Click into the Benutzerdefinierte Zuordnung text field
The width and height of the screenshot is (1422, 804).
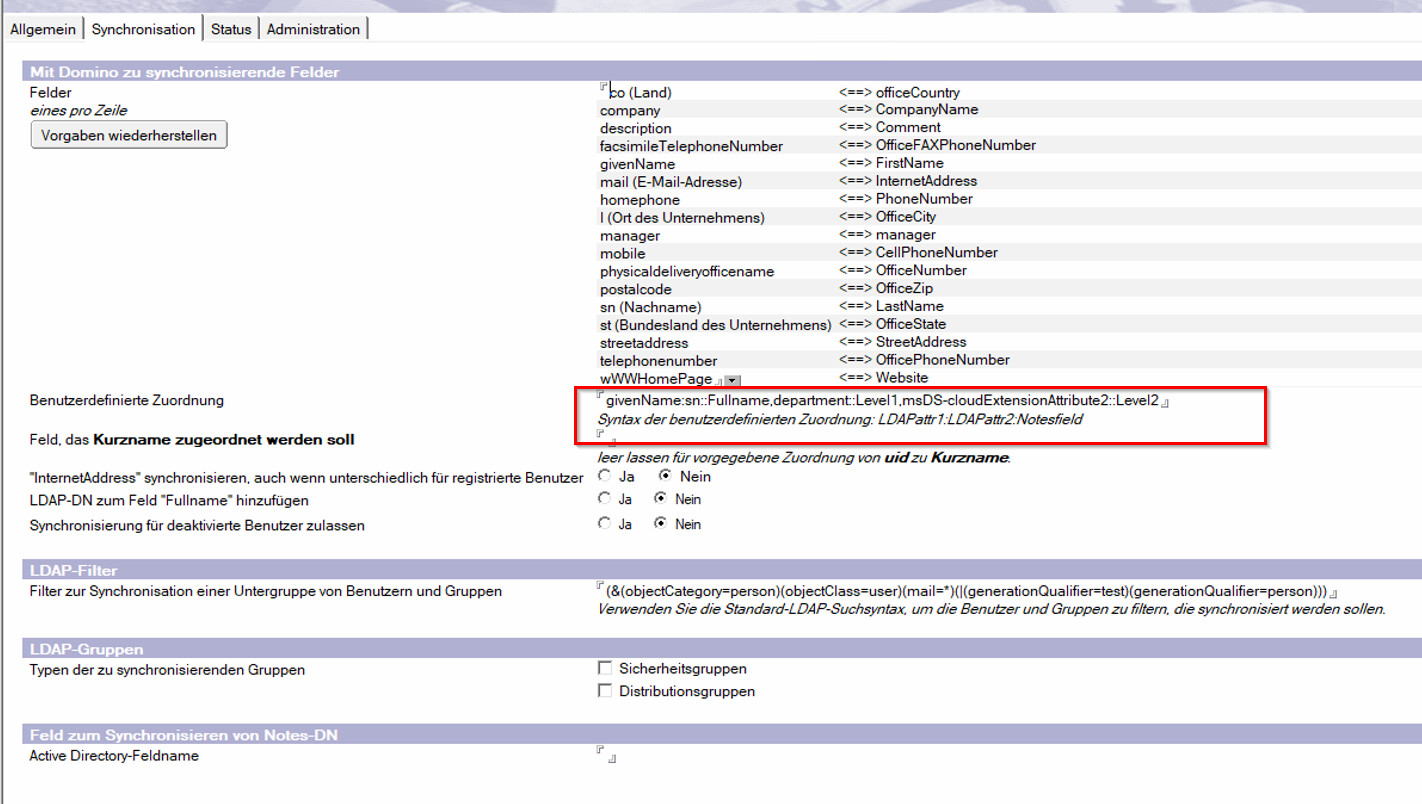880,400
